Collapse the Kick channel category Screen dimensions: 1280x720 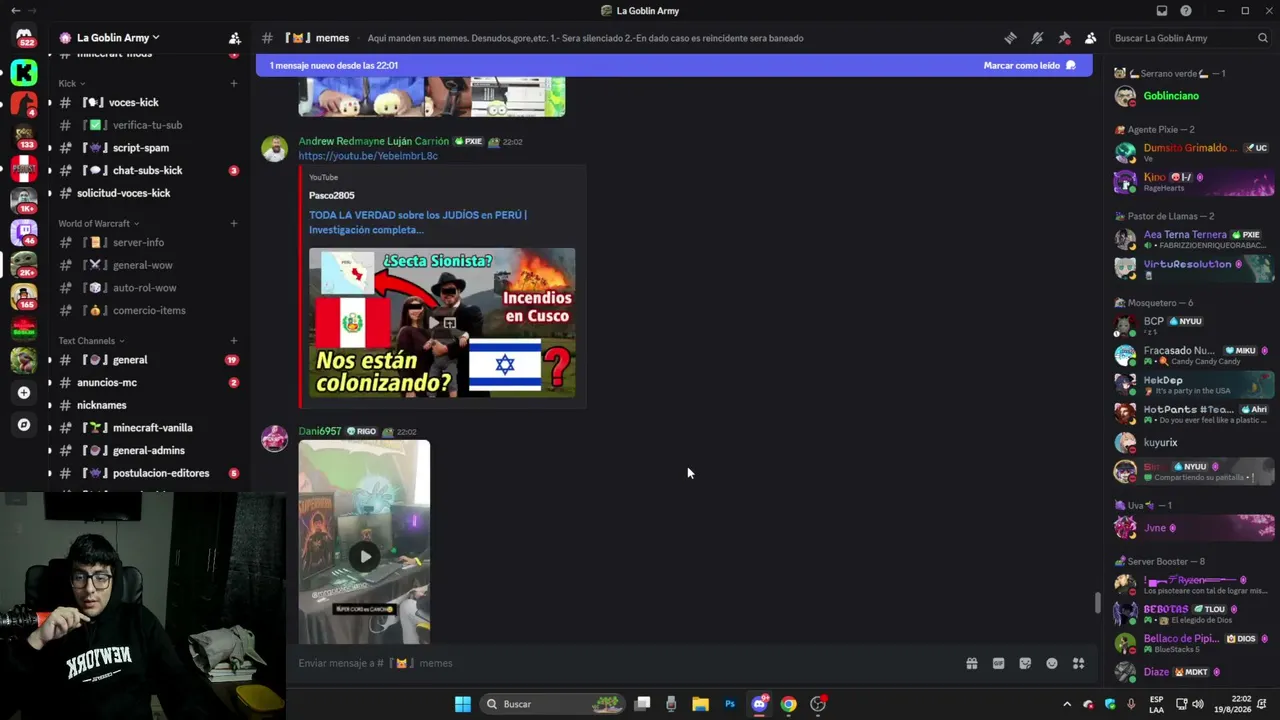[x=71, y=84]
